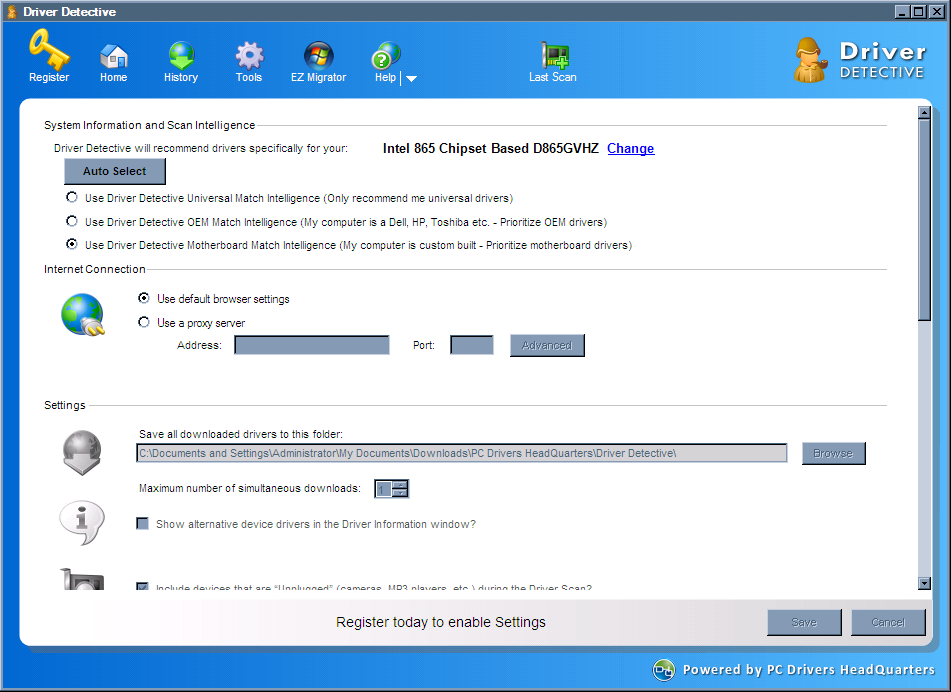
Task: View the Last Scan icon
Action: click(x=553, y=56)
